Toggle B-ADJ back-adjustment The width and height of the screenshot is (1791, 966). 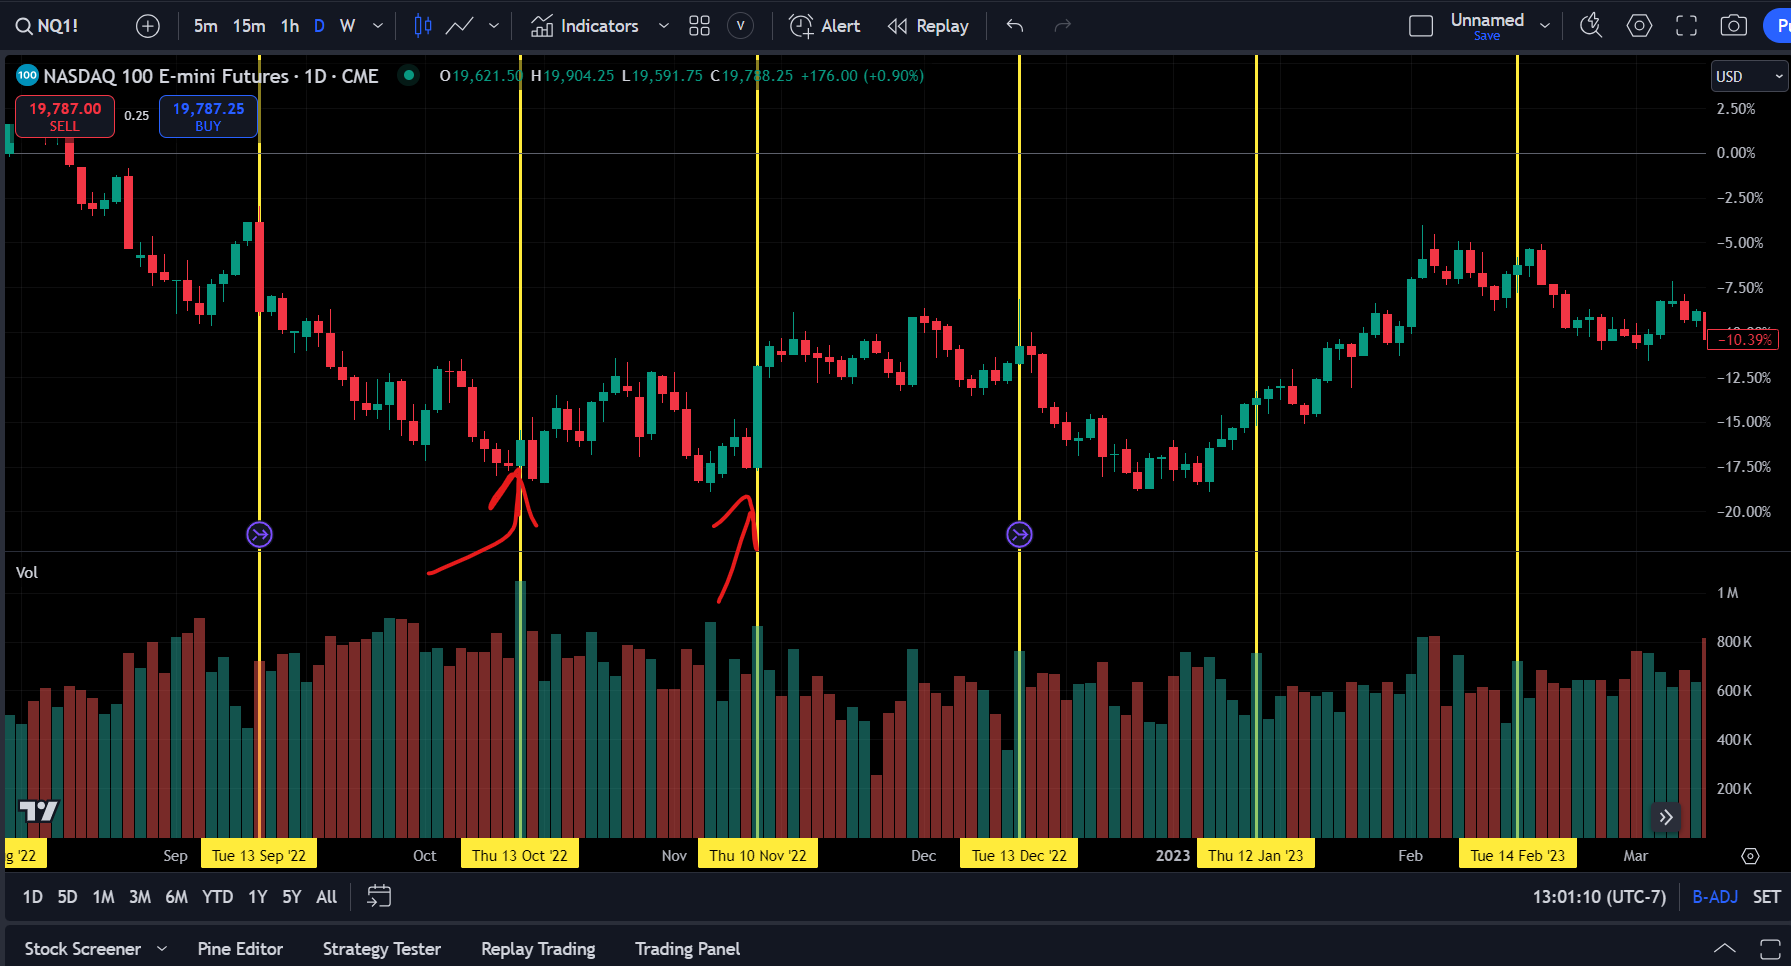pyautogui.click(x=1714, y=897)
